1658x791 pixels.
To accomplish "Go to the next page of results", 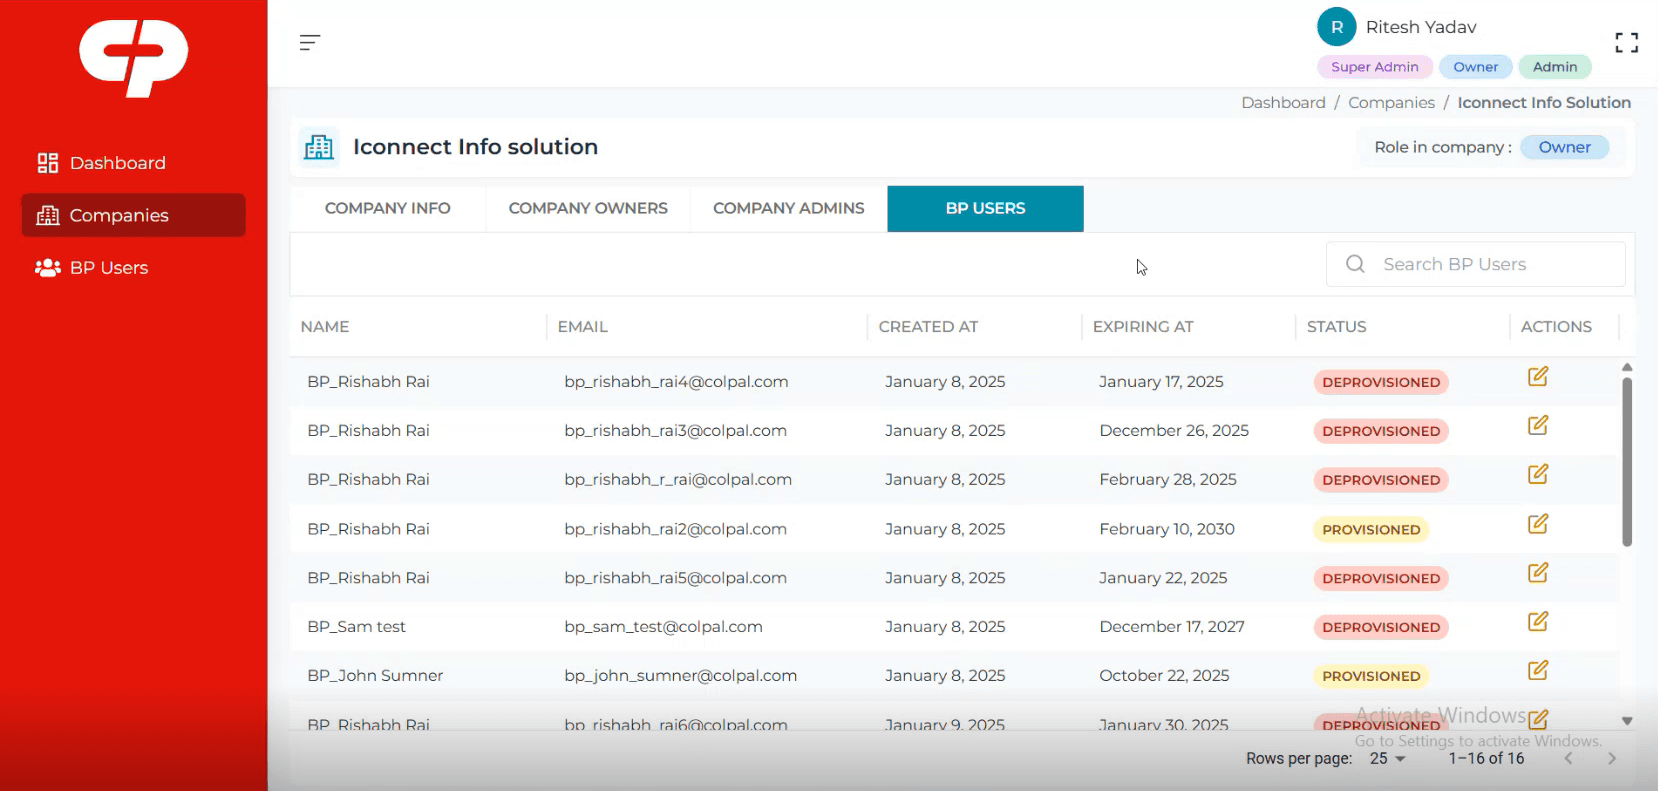I will point(1611,759).
